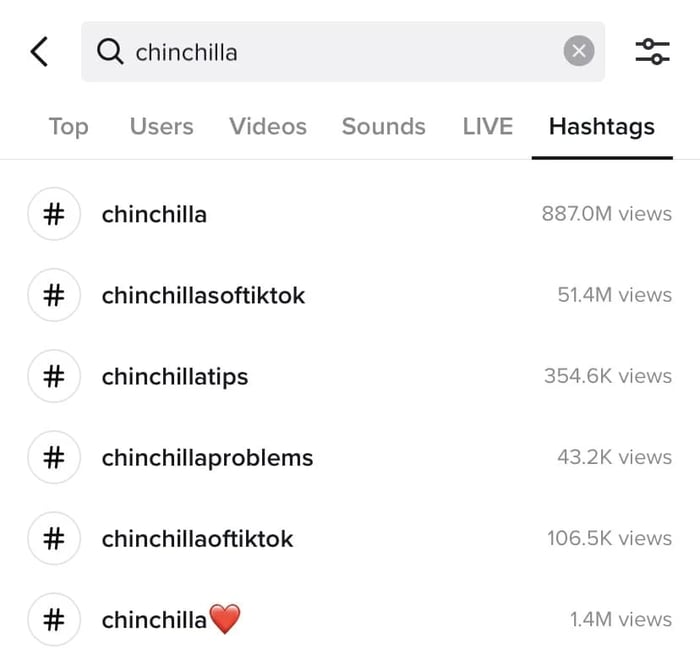Click hash icon beside chinchillasoftiktok
Image resolution: width=700 pixels, height=655 pixels.
[53, 295]
